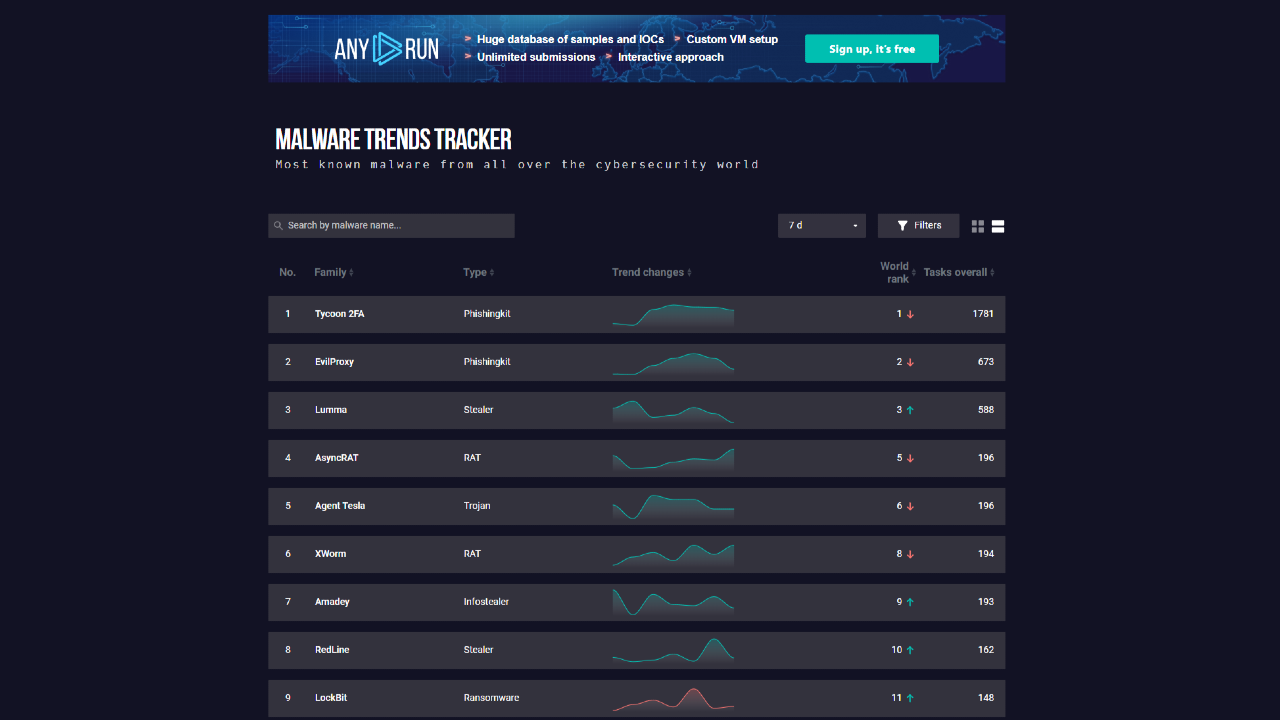The height and width of the screenshot is (720, 1280).
Task: Click LockBit red trend chart
Action: click(673, 699)
